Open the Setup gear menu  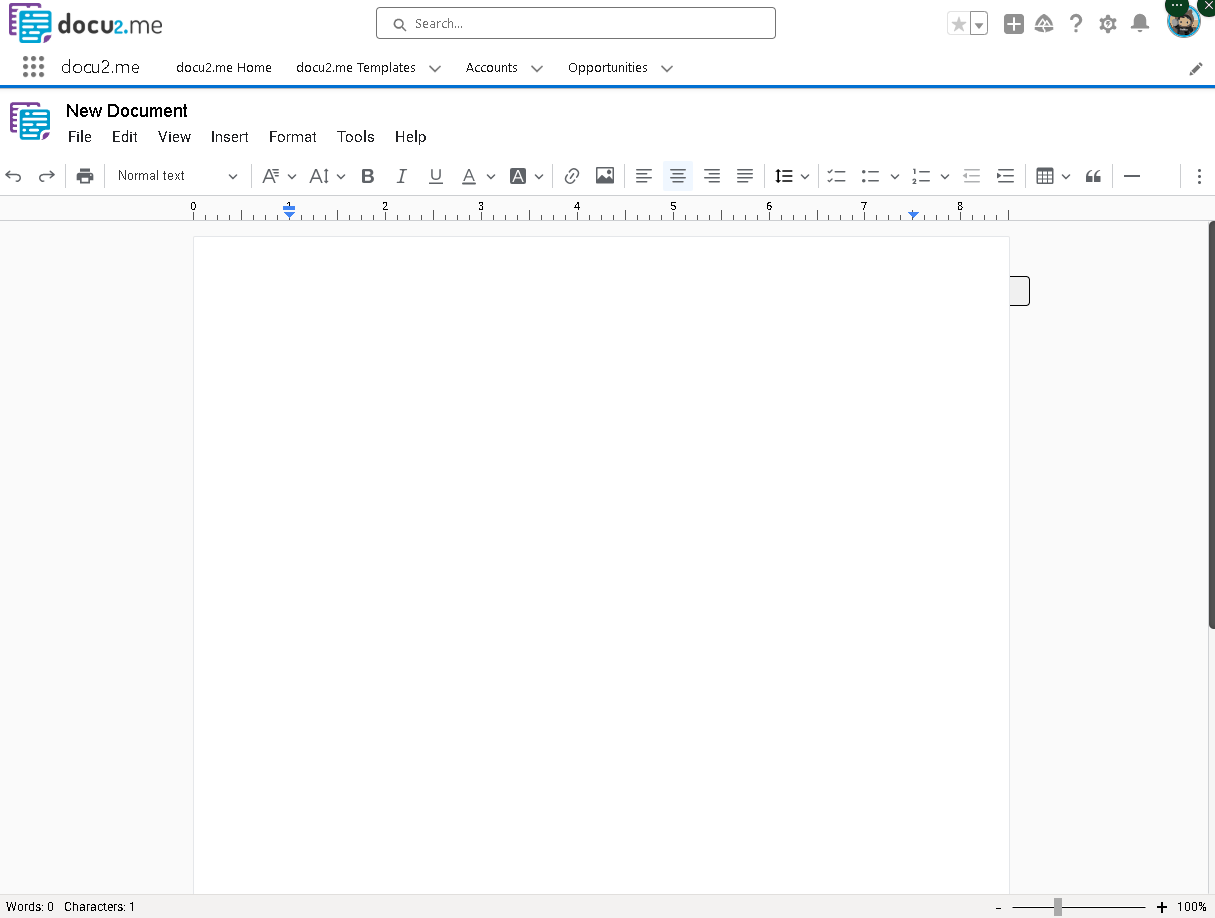point(1107,24)
